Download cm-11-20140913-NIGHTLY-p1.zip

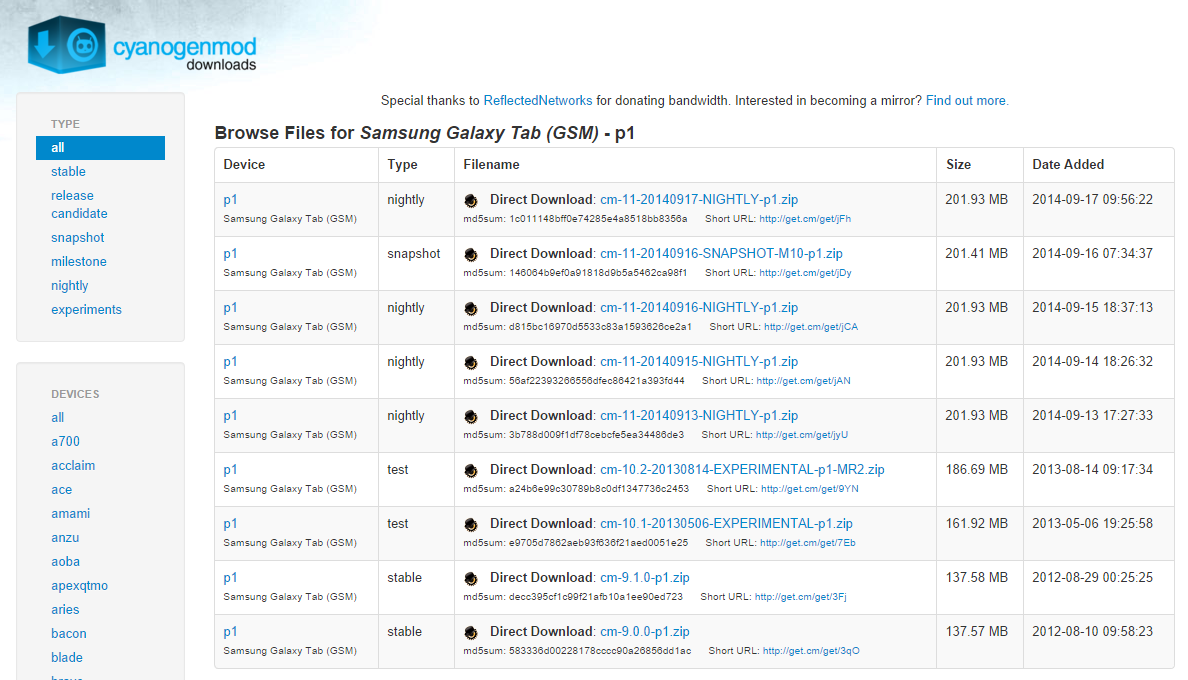(x=699, y=416)
